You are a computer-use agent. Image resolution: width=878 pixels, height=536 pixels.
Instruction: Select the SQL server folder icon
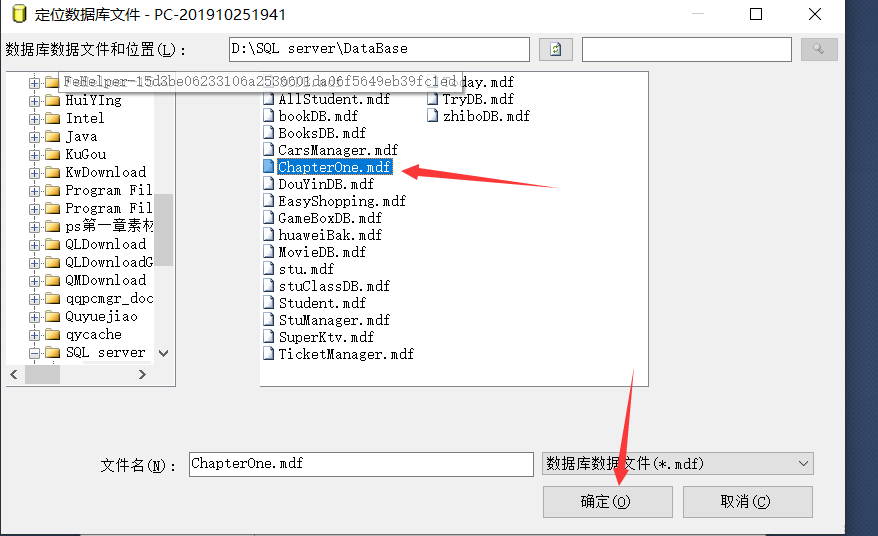pyautogui.click(x=52, y=353)
